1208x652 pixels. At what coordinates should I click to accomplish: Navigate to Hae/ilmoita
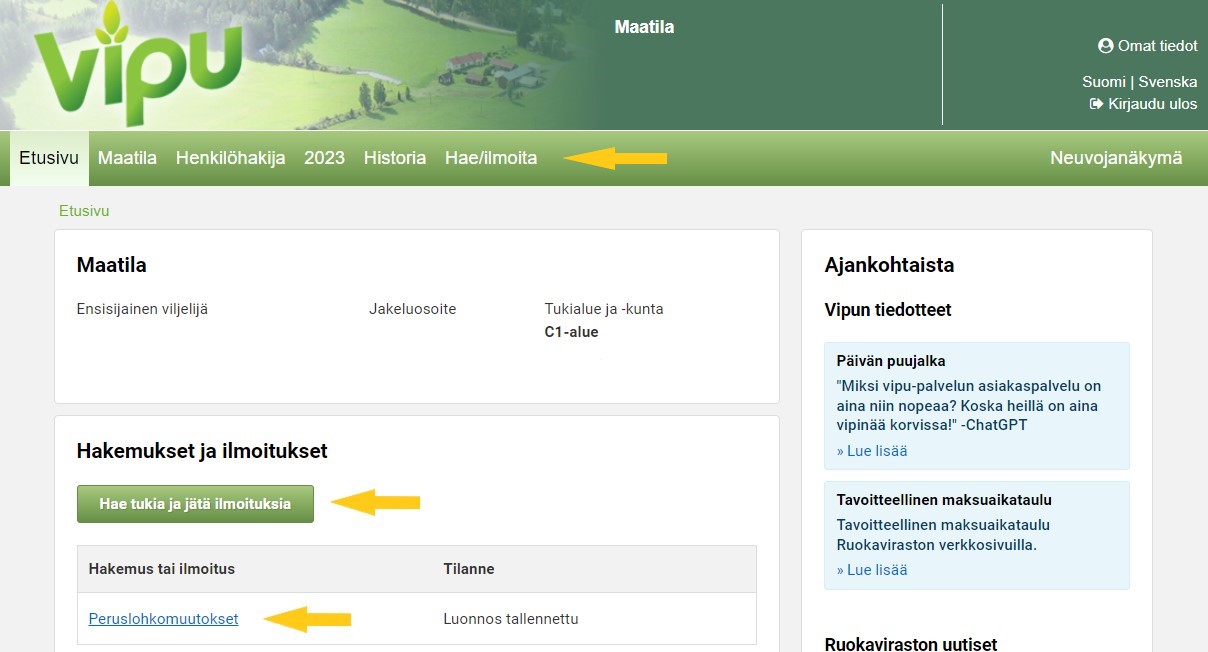pos(493,158)
